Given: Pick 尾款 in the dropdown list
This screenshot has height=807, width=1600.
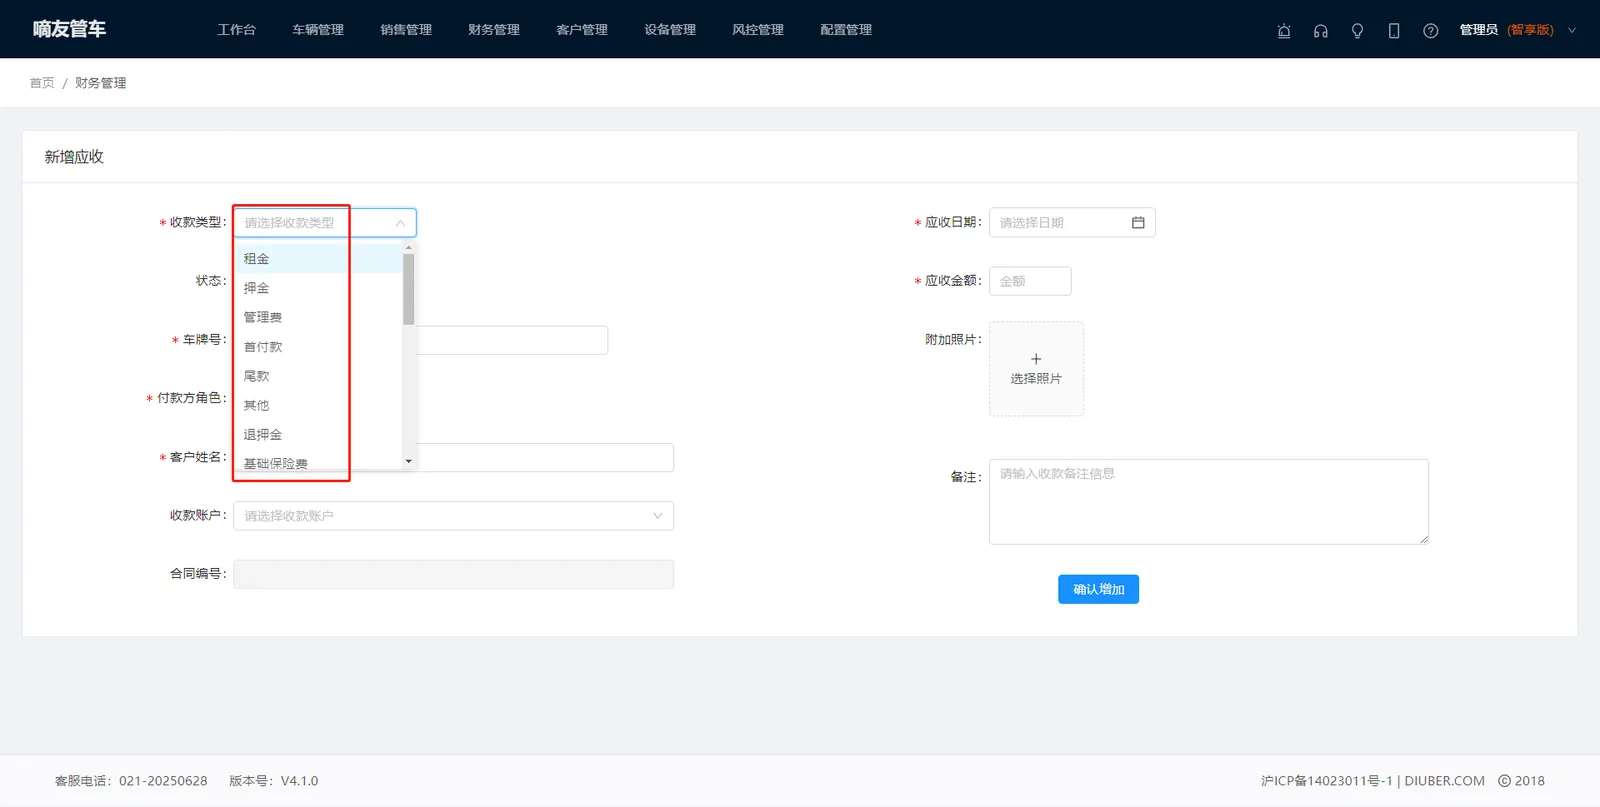Looking at the screenshot, I should tap(318, 376).
